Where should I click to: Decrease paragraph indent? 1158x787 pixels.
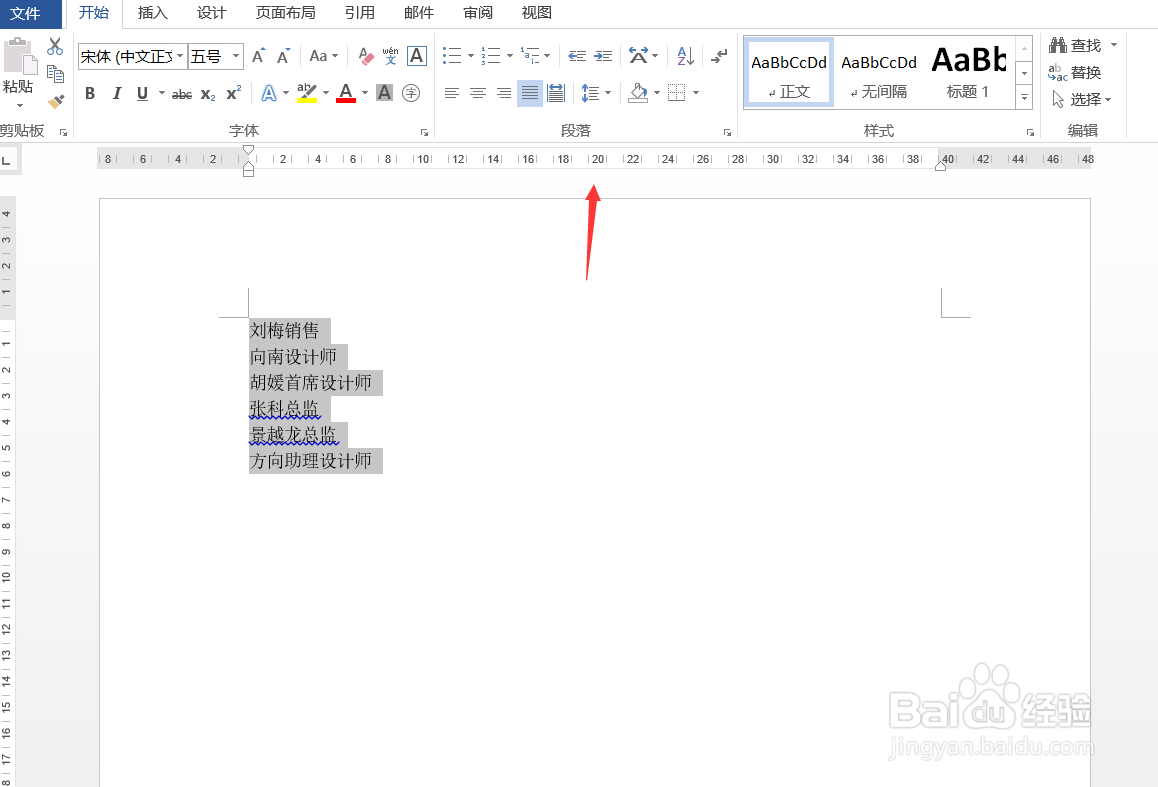578,56
